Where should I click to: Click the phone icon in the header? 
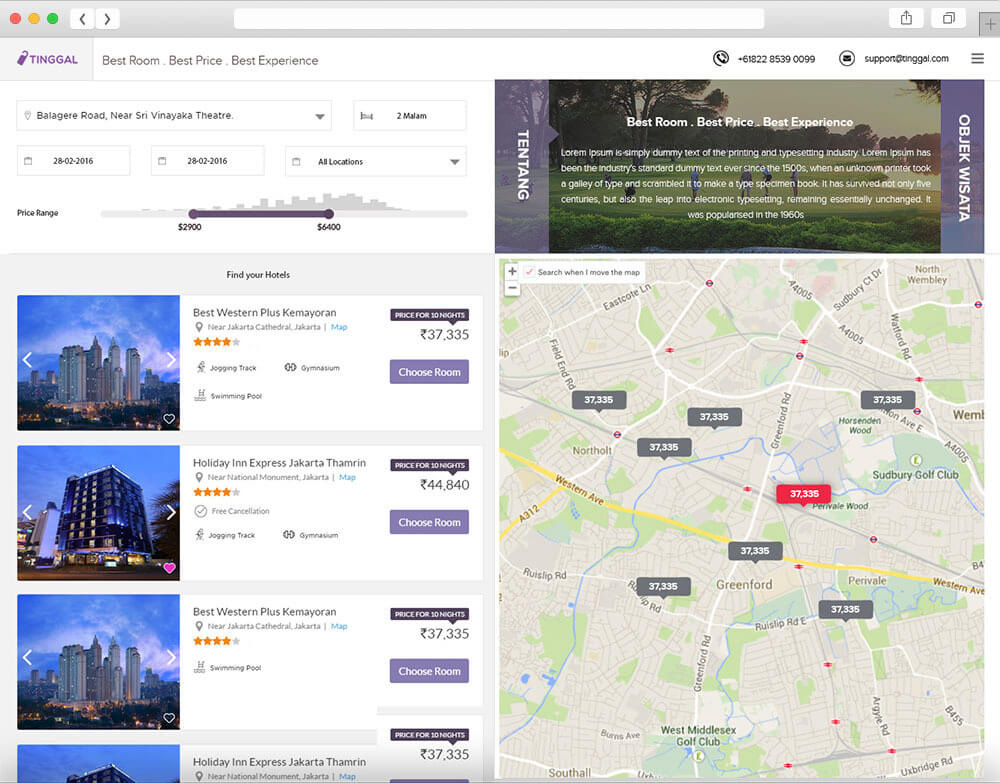point(721,59)
